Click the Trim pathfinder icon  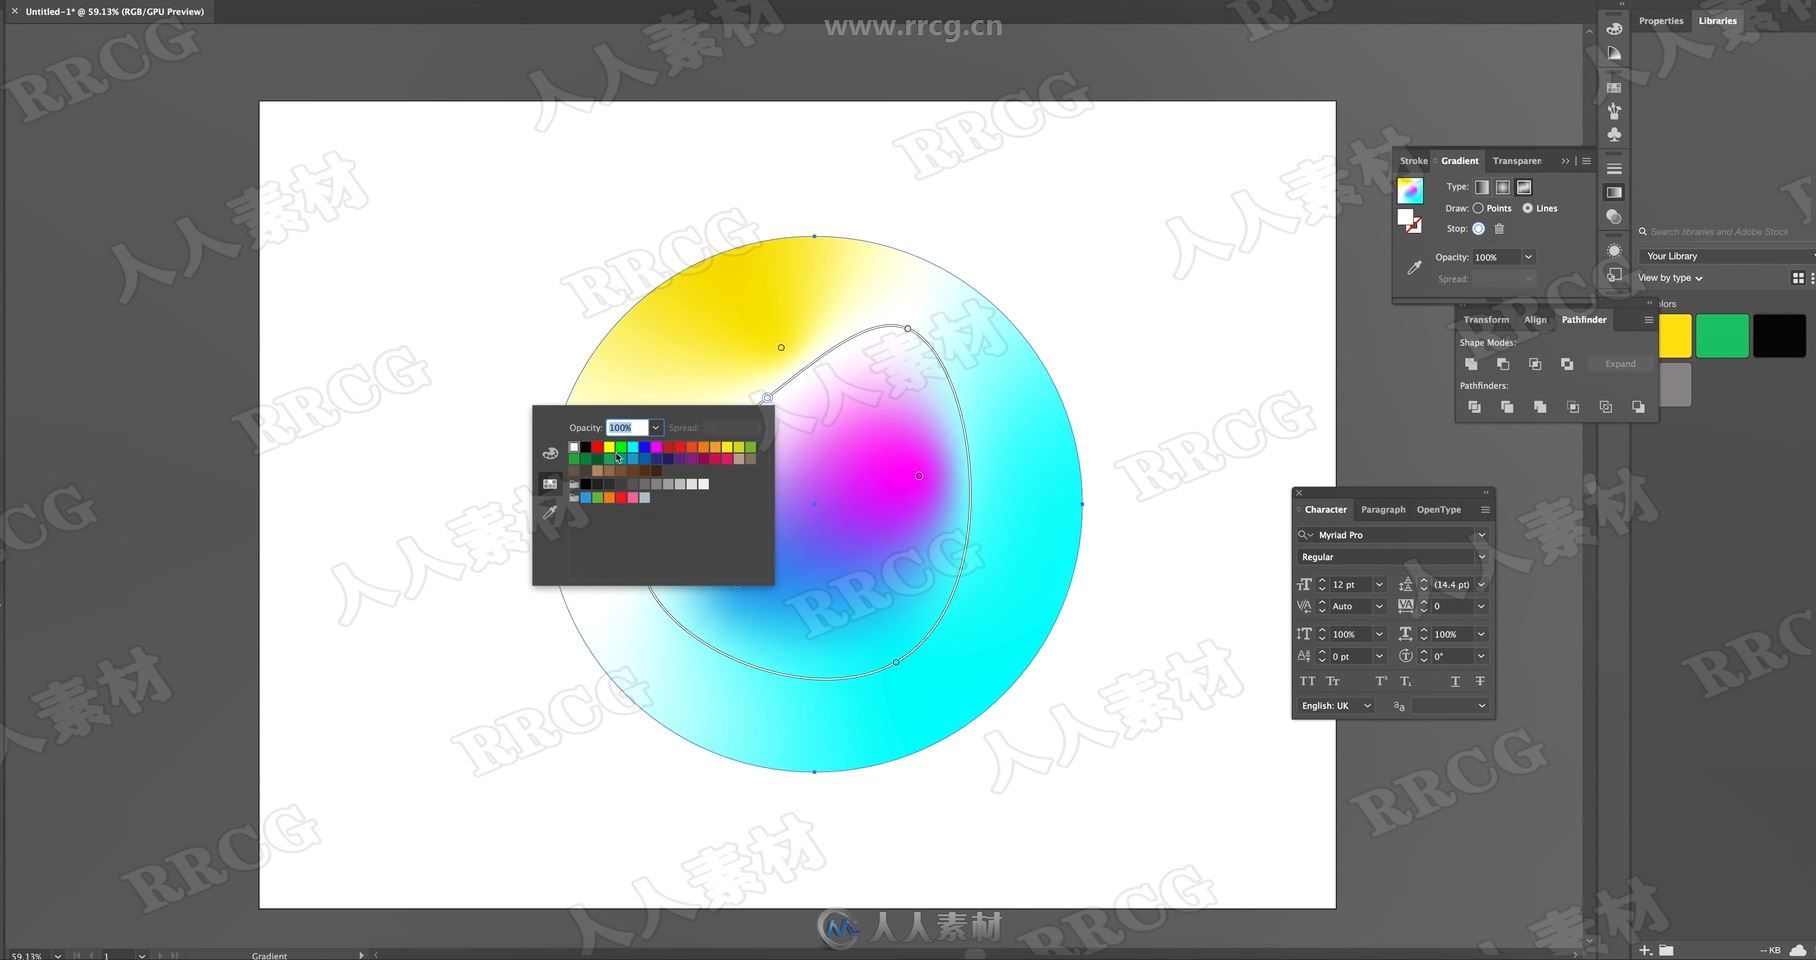(x=1507, y=407)
